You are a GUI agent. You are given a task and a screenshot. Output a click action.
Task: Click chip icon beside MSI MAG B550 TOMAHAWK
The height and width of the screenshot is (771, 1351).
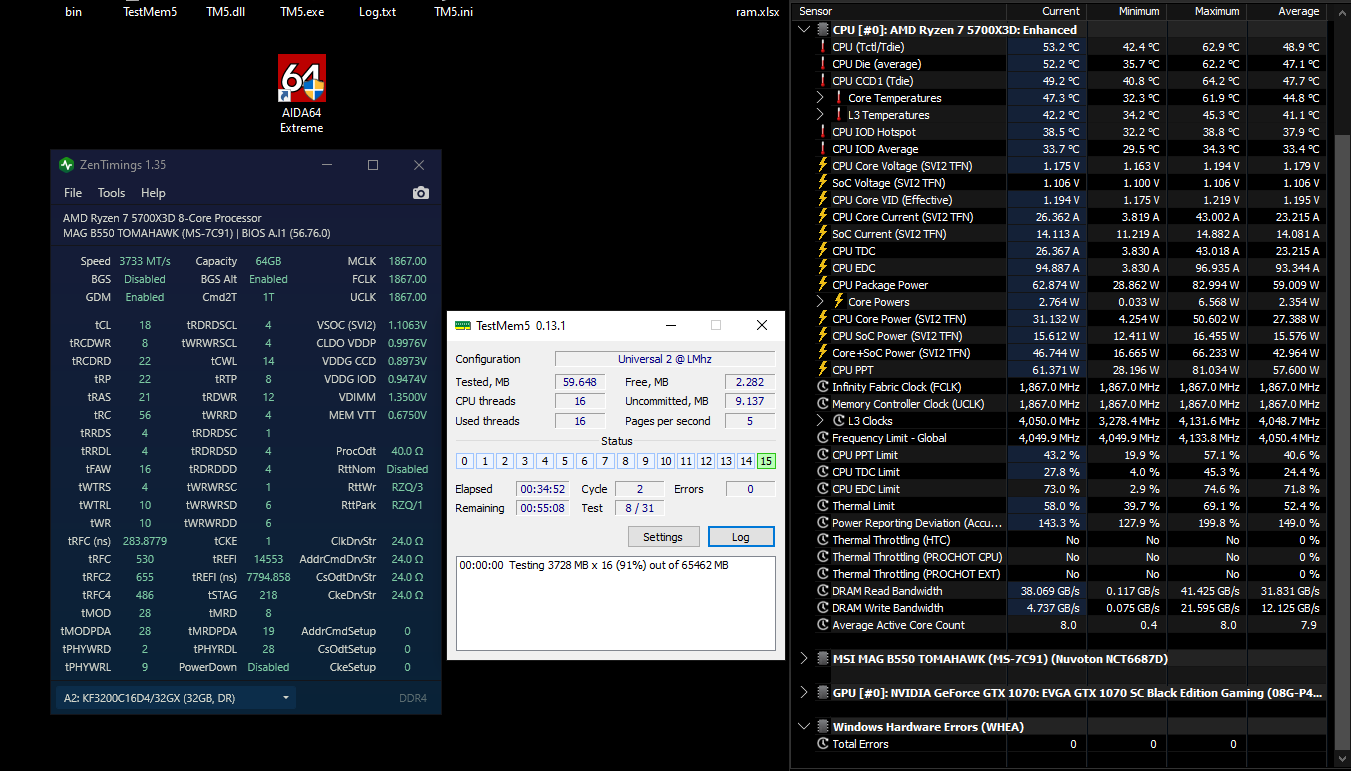point(823,659)
